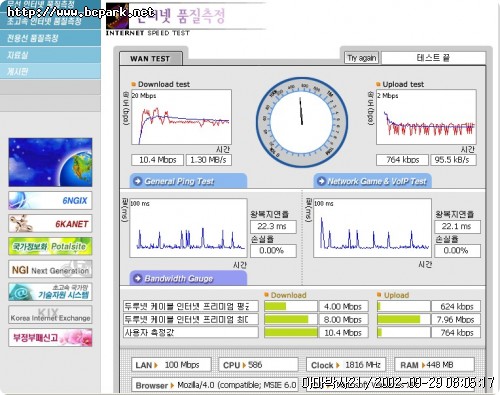Open the NGI Next Generation banner
The height and width of the screenshot is (395, 500).
[50, 269]
